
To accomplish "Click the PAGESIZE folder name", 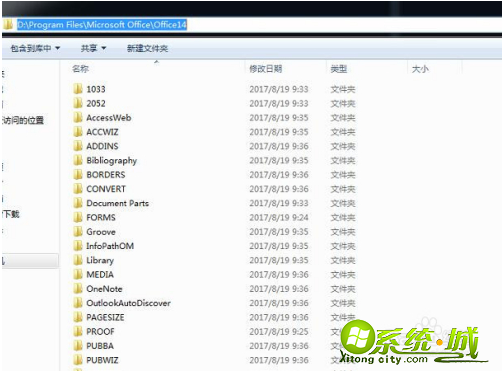I will [x=105, y=317].
